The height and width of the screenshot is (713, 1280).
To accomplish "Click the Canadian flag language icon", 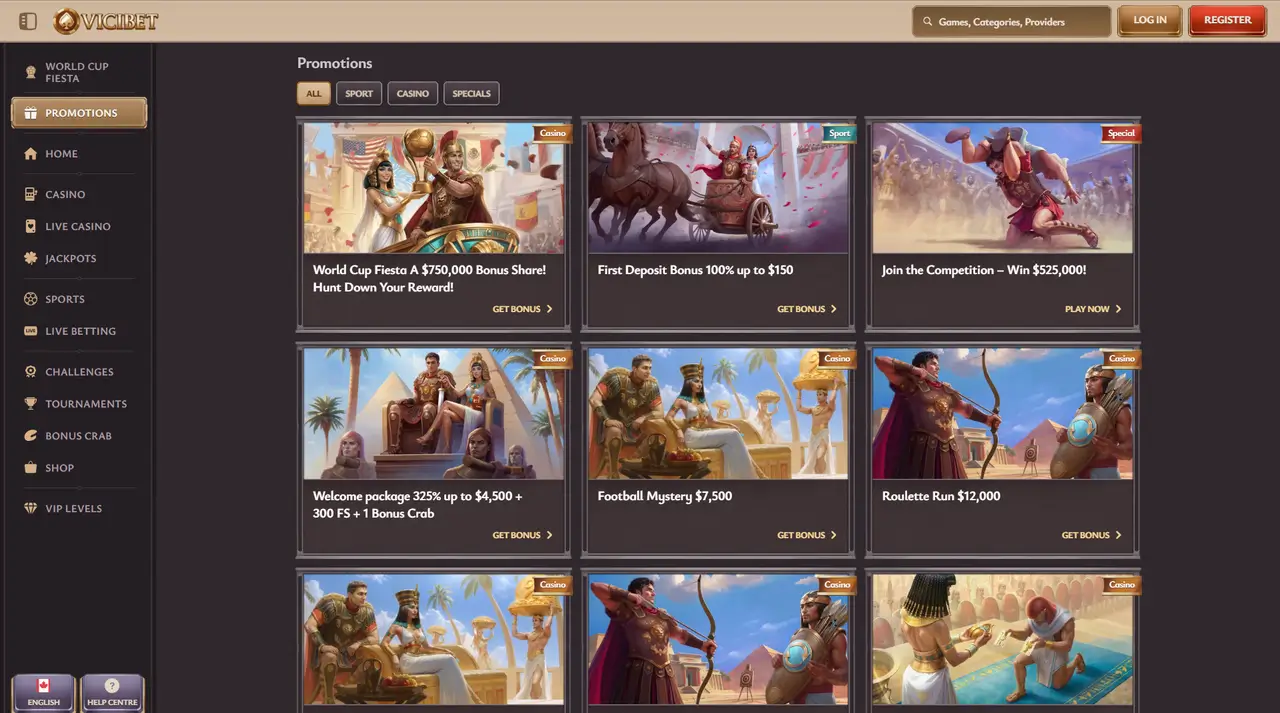I will tap(43, 686).
